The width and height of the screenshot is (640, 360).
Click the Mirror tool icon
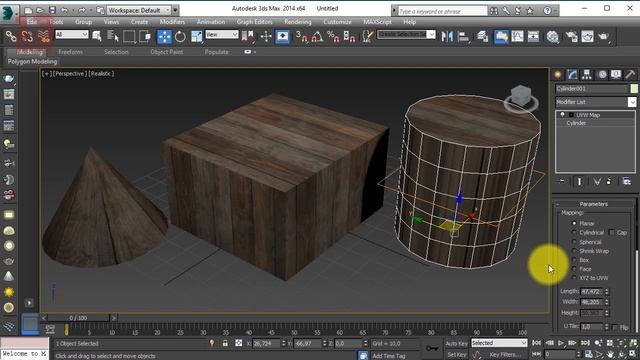[x=447, y=37]
